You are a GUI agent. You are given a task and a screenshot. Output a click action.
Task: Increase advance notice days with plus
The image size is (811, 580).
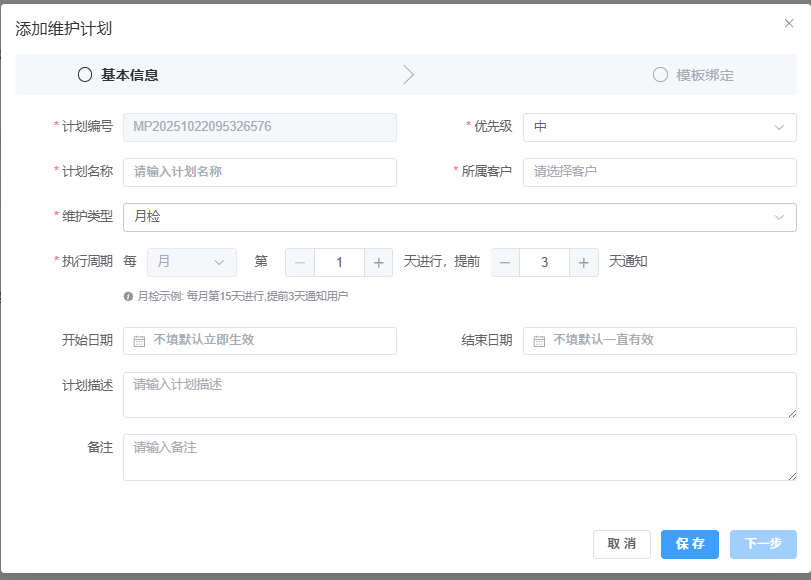click(584, 262)
